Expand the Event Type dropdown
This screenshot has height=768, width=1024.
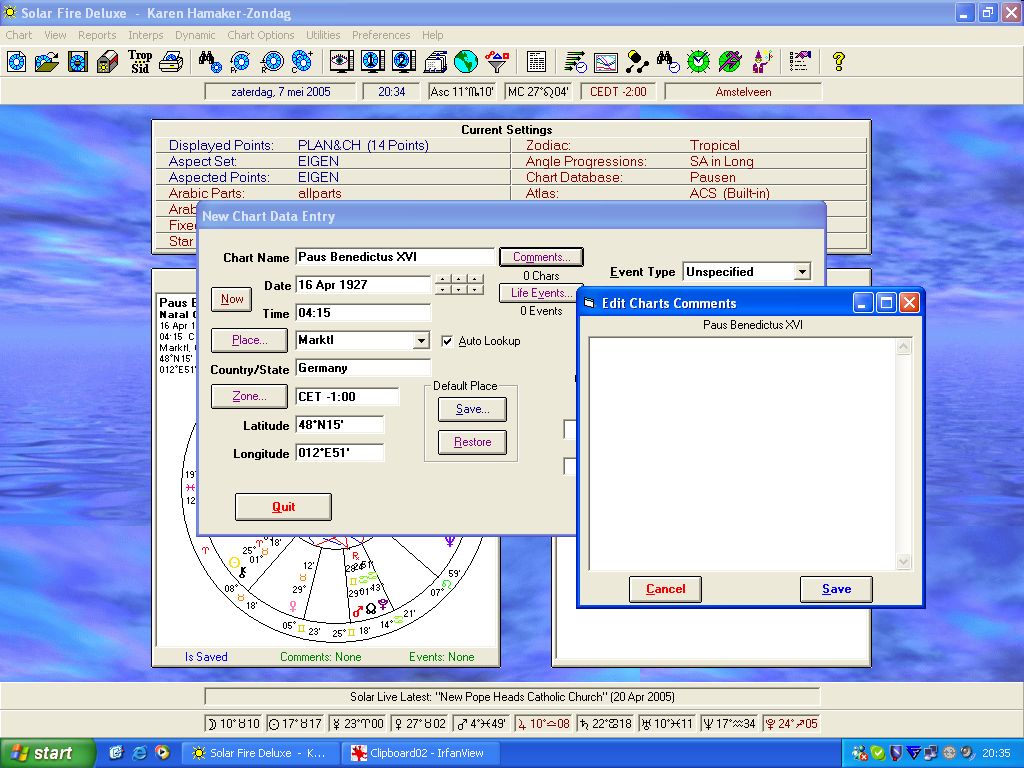801,272
